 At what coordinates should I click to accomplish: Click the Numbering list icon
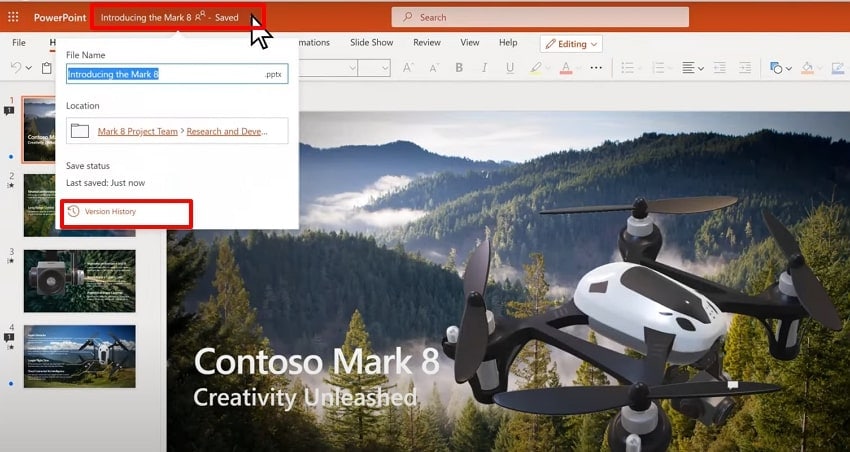point(659,68)
